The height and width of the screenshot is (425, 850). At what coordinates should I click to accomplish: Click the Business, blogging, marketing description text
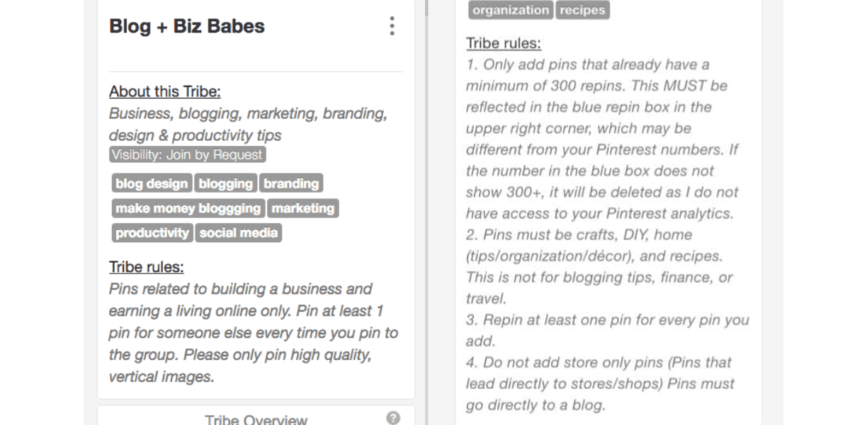pyautogui.click(x=247, y=124)
